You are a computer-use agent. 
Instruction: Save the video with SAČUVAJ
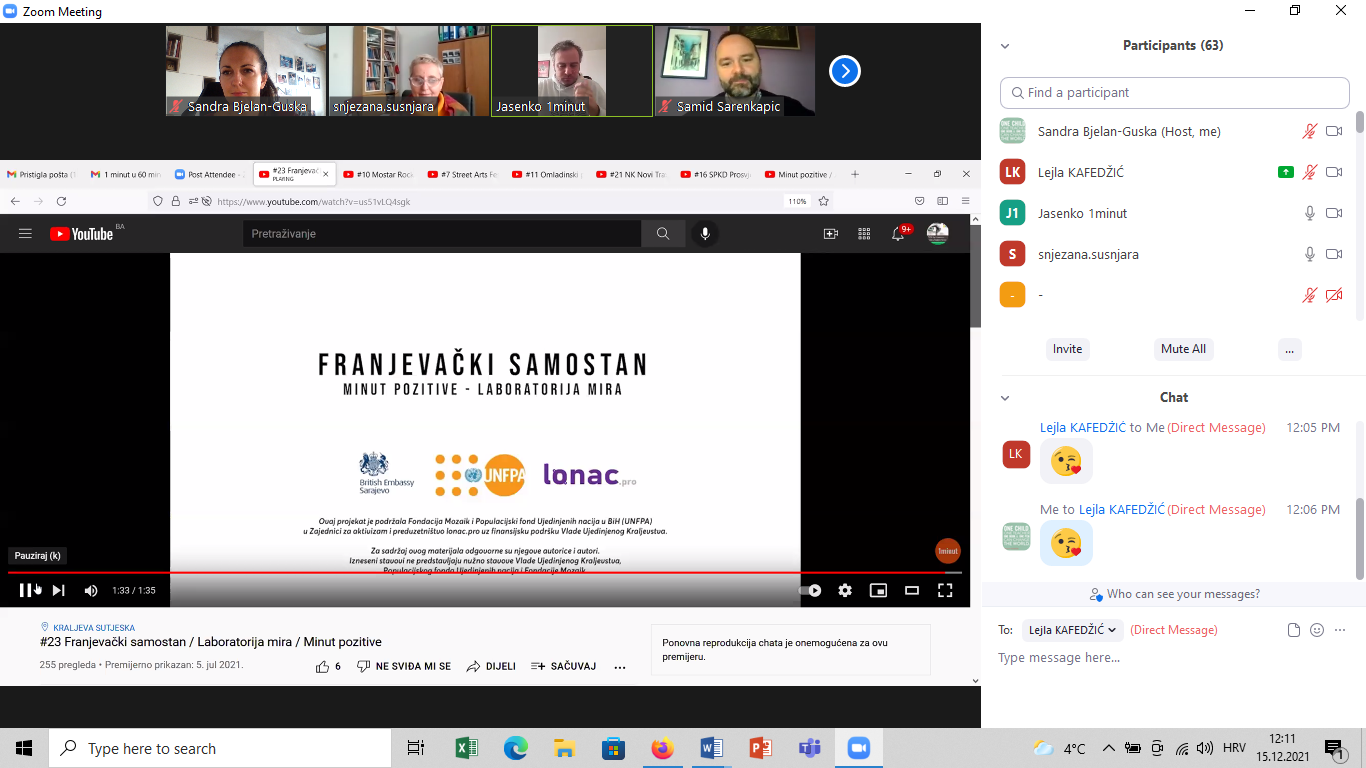click(x=564, y=666)
